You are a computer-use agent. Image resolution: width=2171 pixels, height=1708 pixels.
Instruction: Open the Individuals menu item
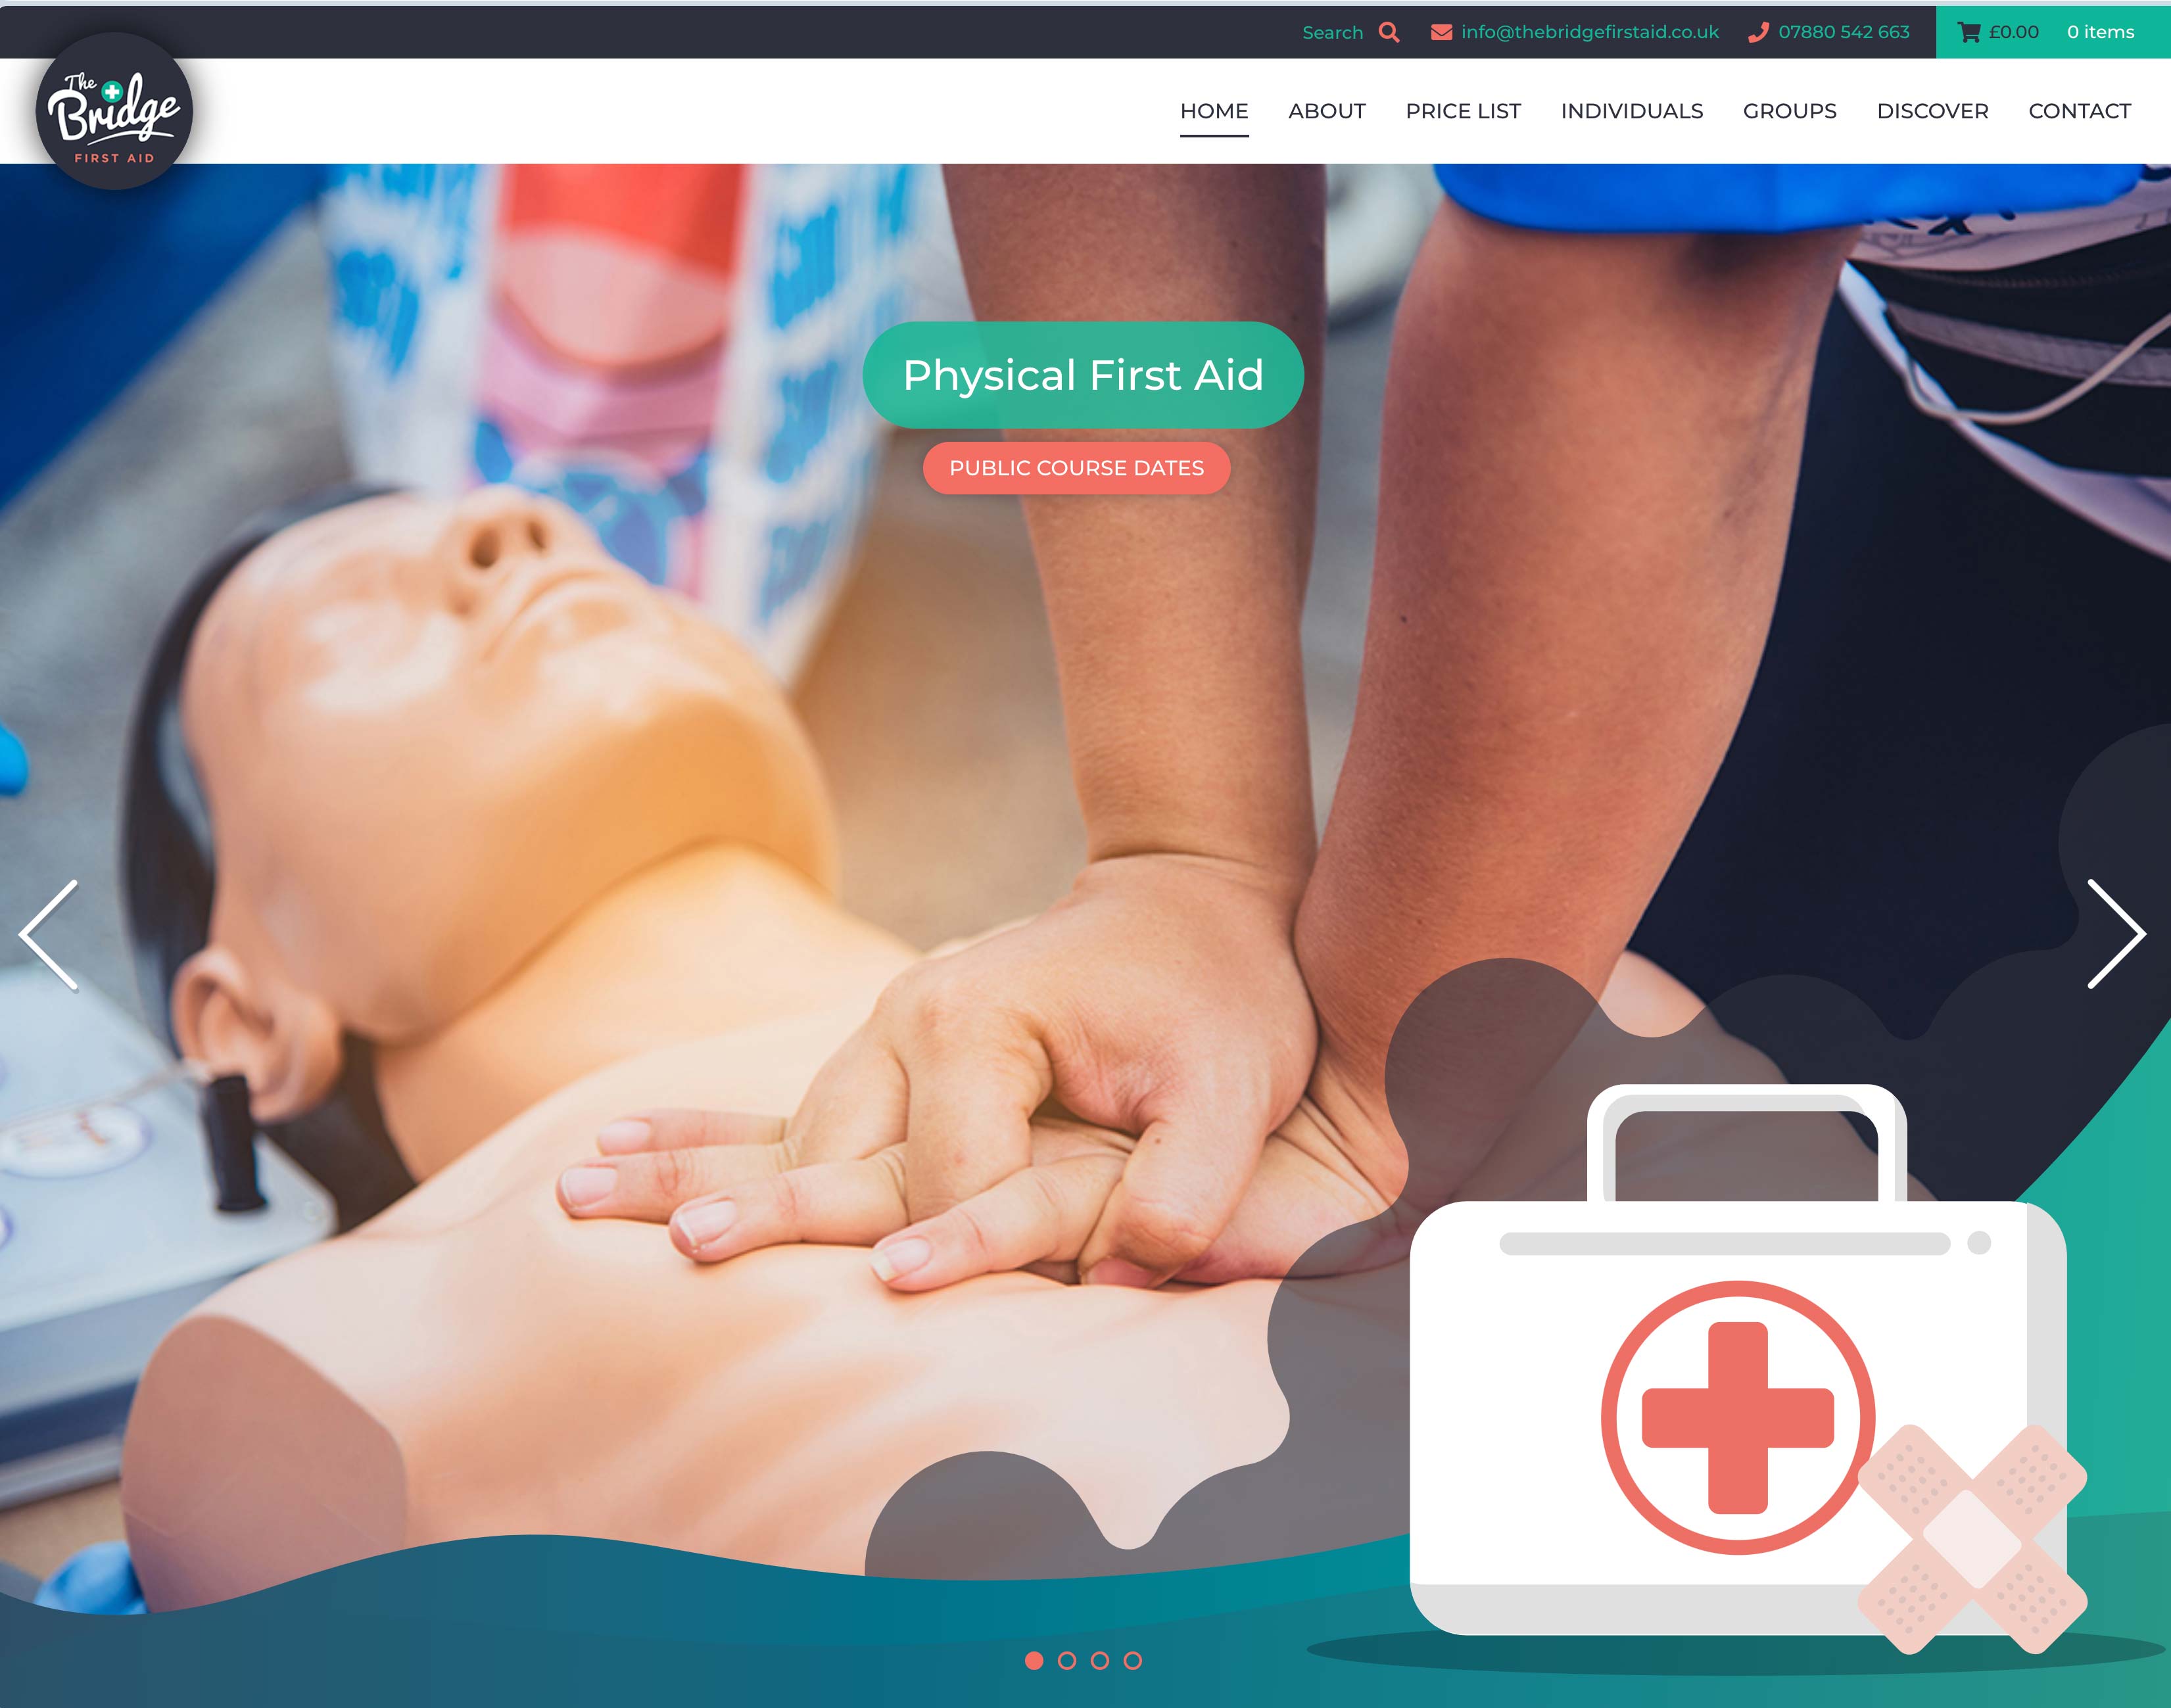pos(1632,111)
